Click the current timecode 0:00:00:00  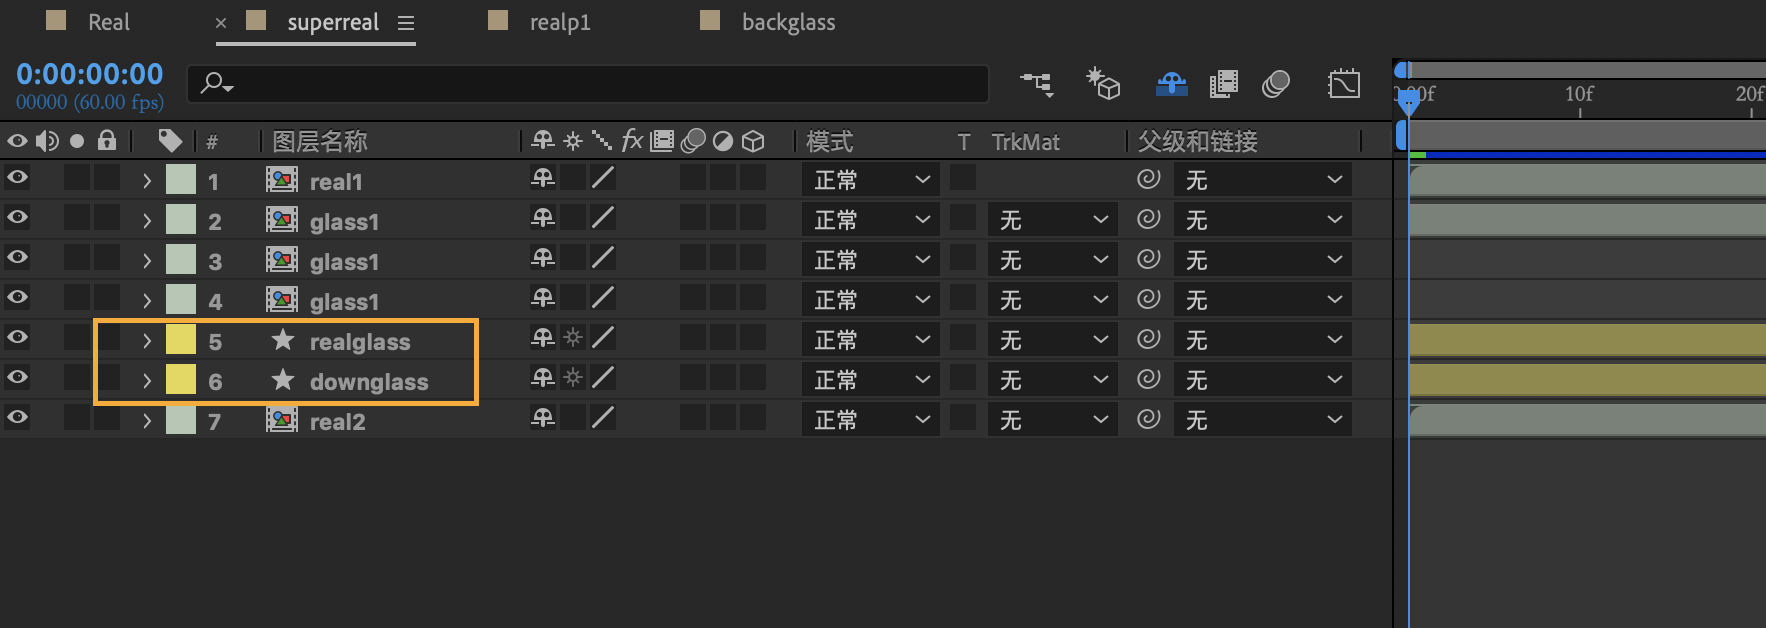pos(90,74)
